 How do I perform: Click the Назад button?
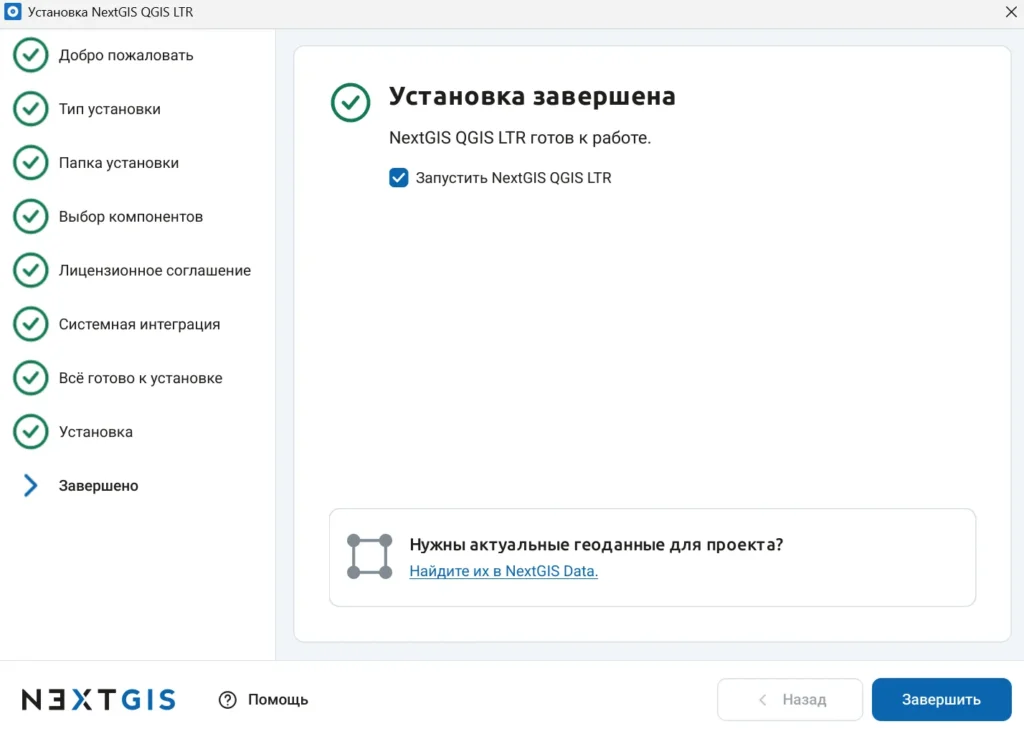pos(790,699)
